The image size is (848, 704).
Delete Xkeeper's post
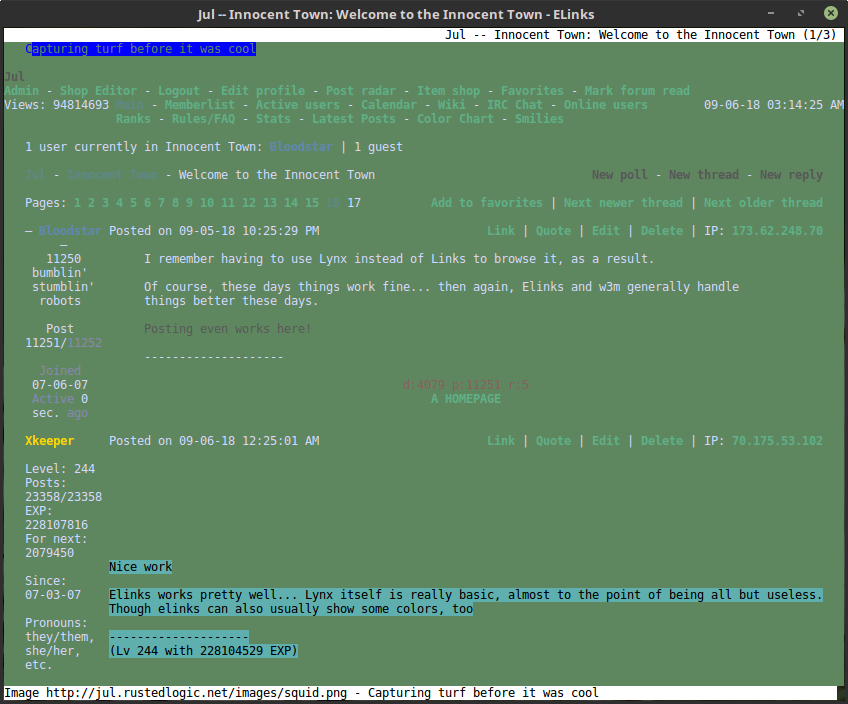tap(662, 441)
